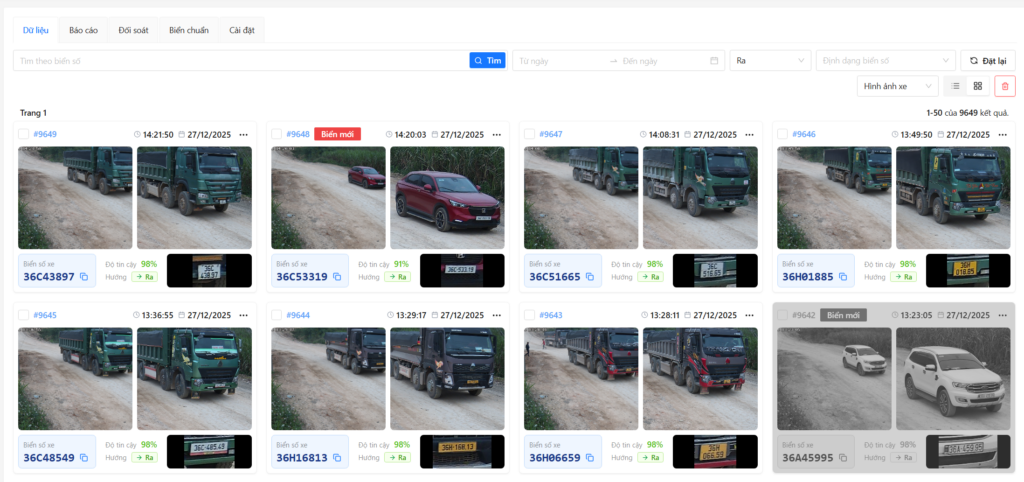
Task: Click the Ra direction tag of 36H06659
Action: coord(650,458)
